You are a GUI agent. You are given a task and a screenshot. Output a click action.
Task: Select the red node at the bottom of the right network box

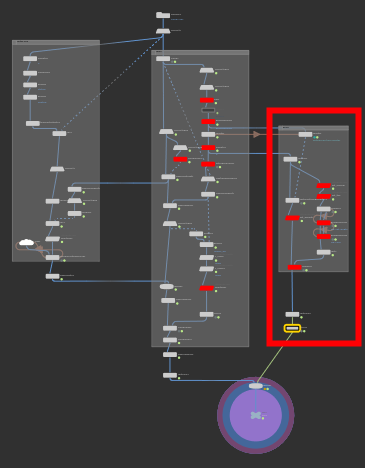[x=295, y=267]
